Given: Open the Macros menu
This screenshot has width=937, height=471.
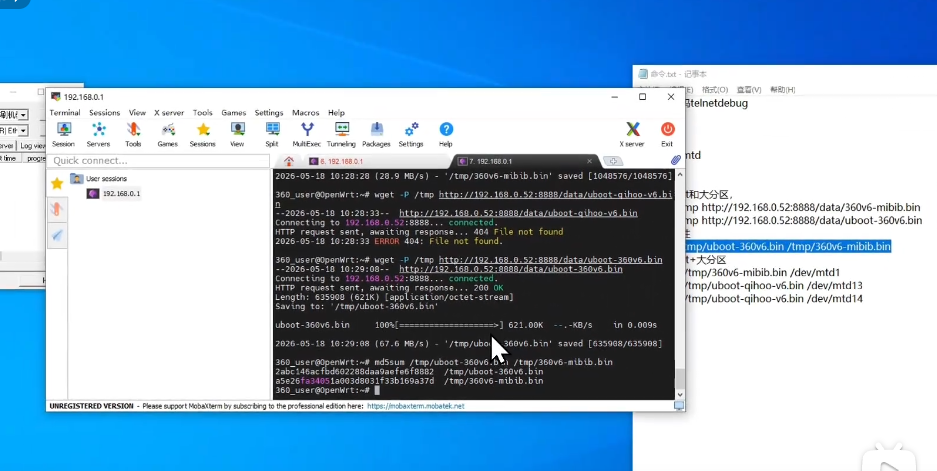Looking at the screenshot, I should [x=306, y=112].
